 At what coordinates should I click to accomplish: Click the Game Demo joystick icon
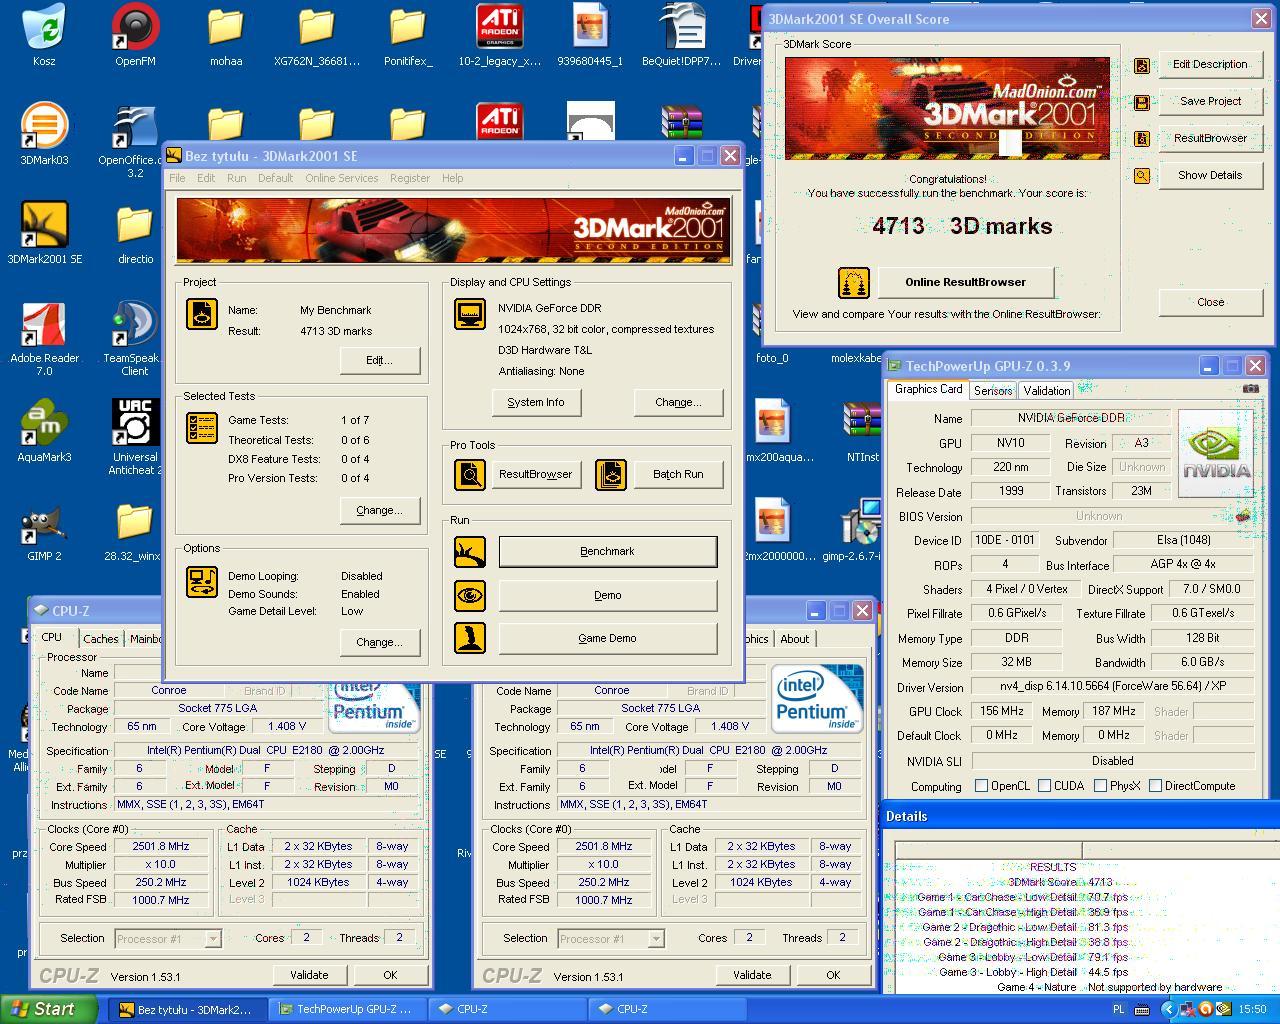tap(470, 638)
